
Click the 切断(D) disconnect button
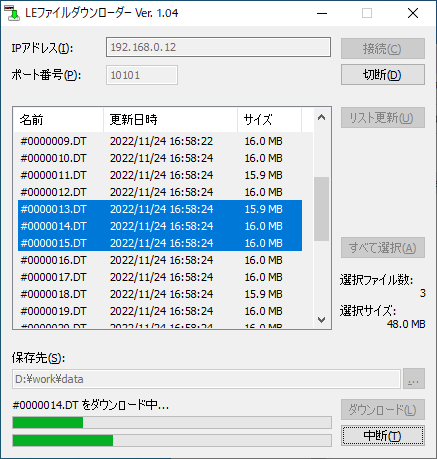[x=383, y=75]
